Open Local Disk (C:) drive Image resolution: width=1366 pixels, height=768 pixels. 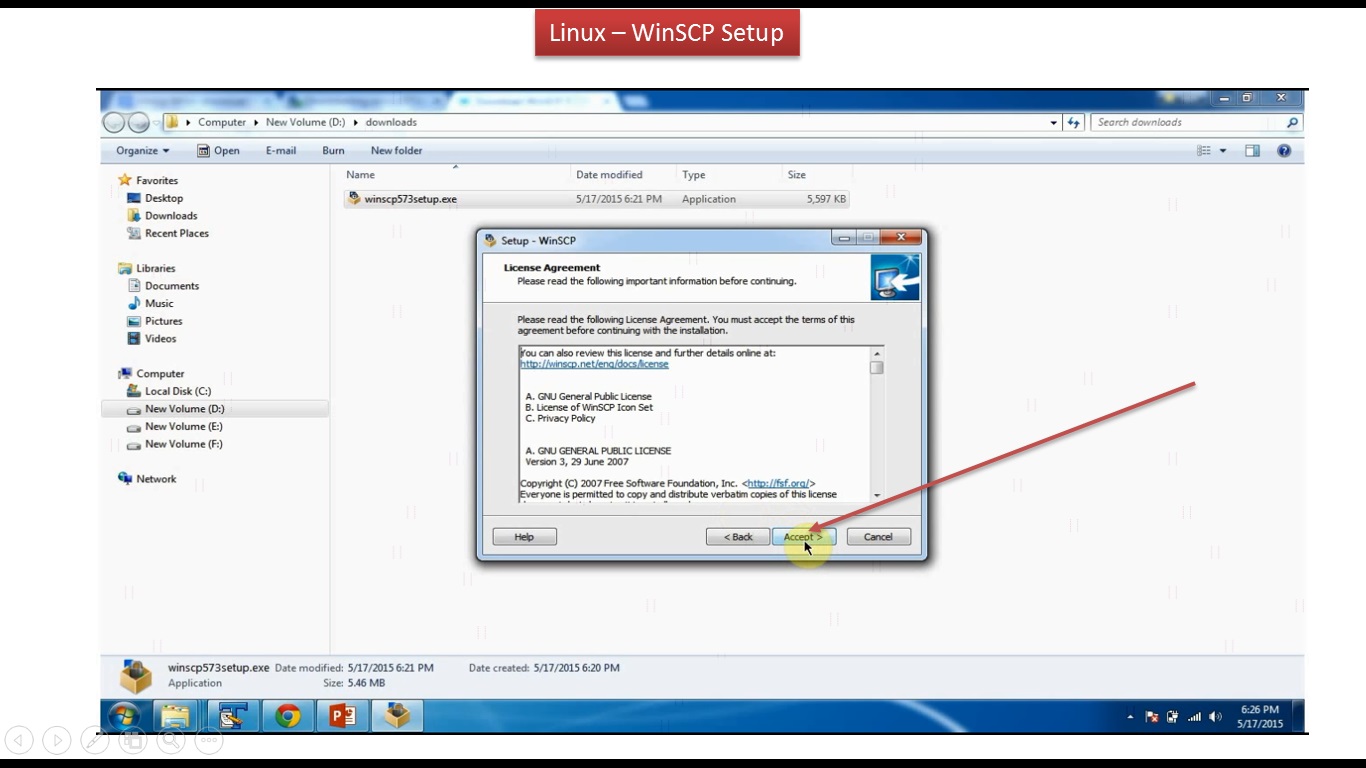click(169, 391)
